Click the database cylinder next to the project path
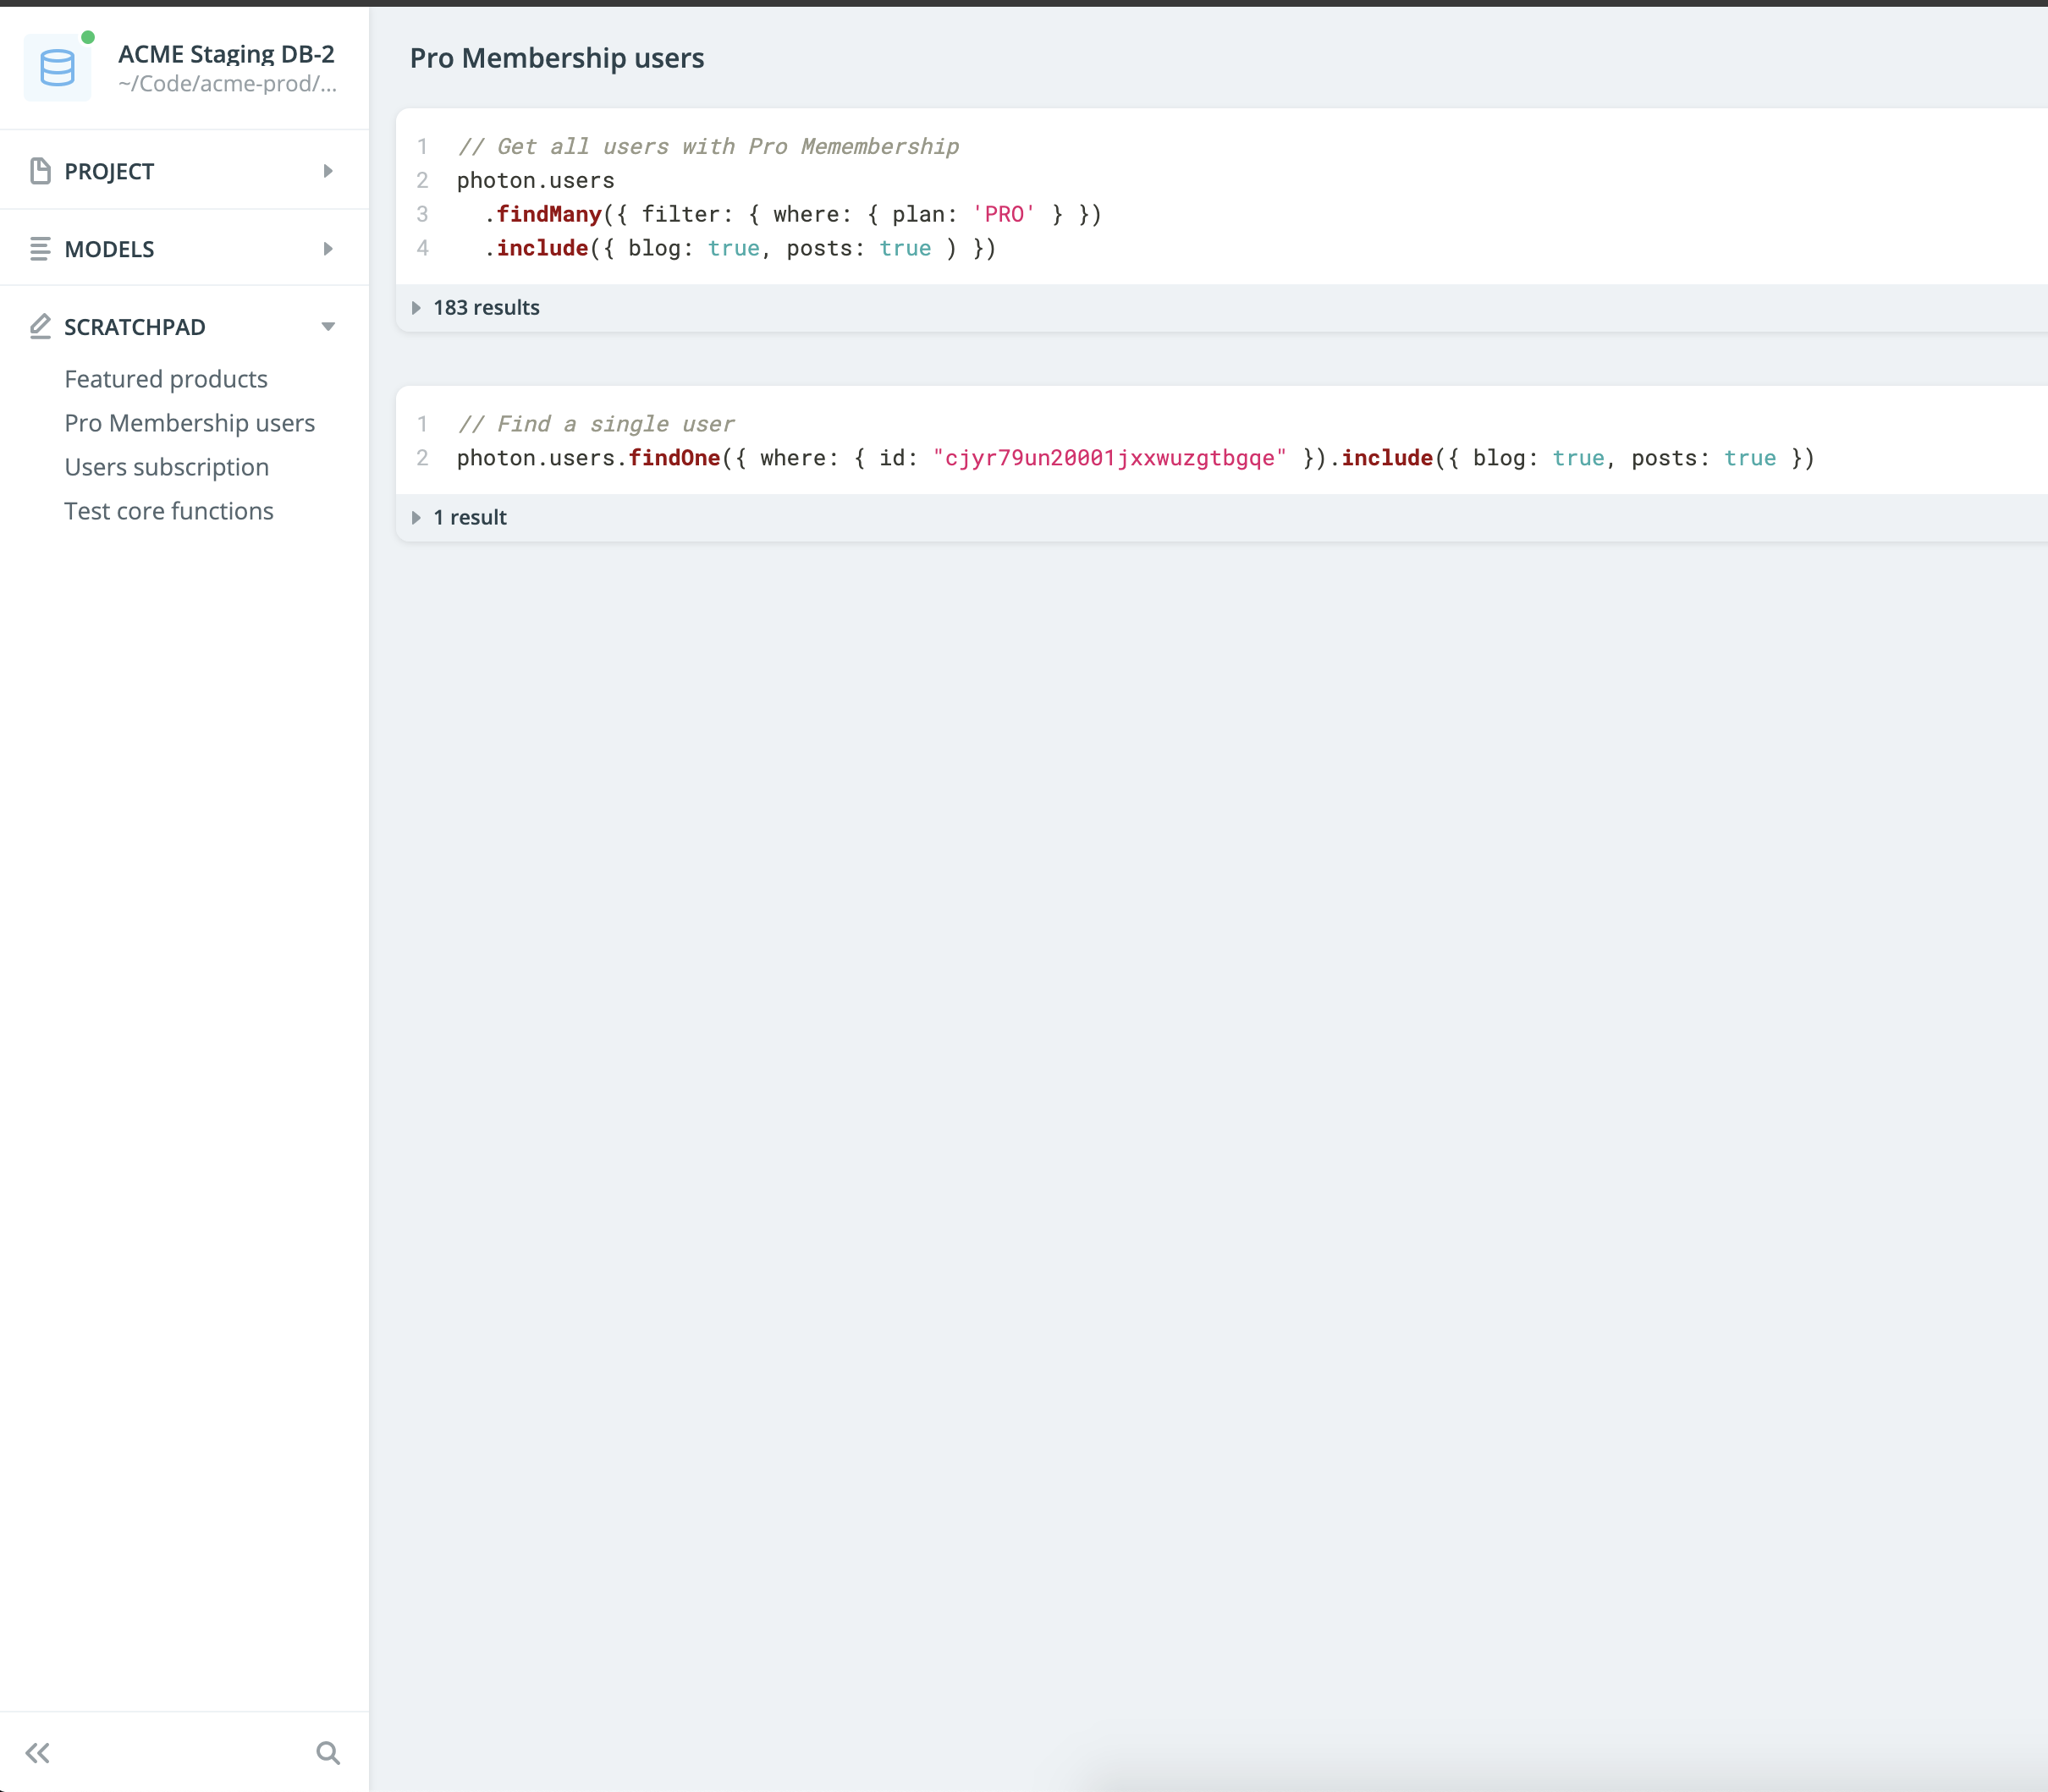This screenshot has height=1792, width=2048. coord(57,66)
